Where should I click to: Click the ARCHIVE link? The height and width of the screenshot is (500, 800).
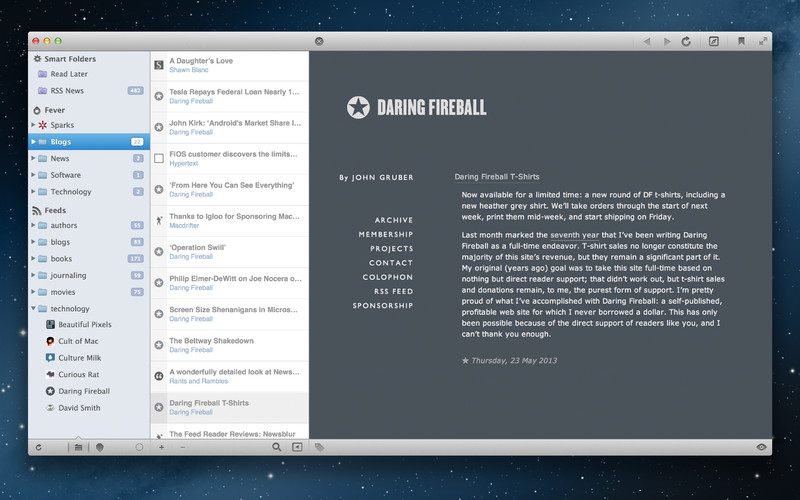pos(394,220)
